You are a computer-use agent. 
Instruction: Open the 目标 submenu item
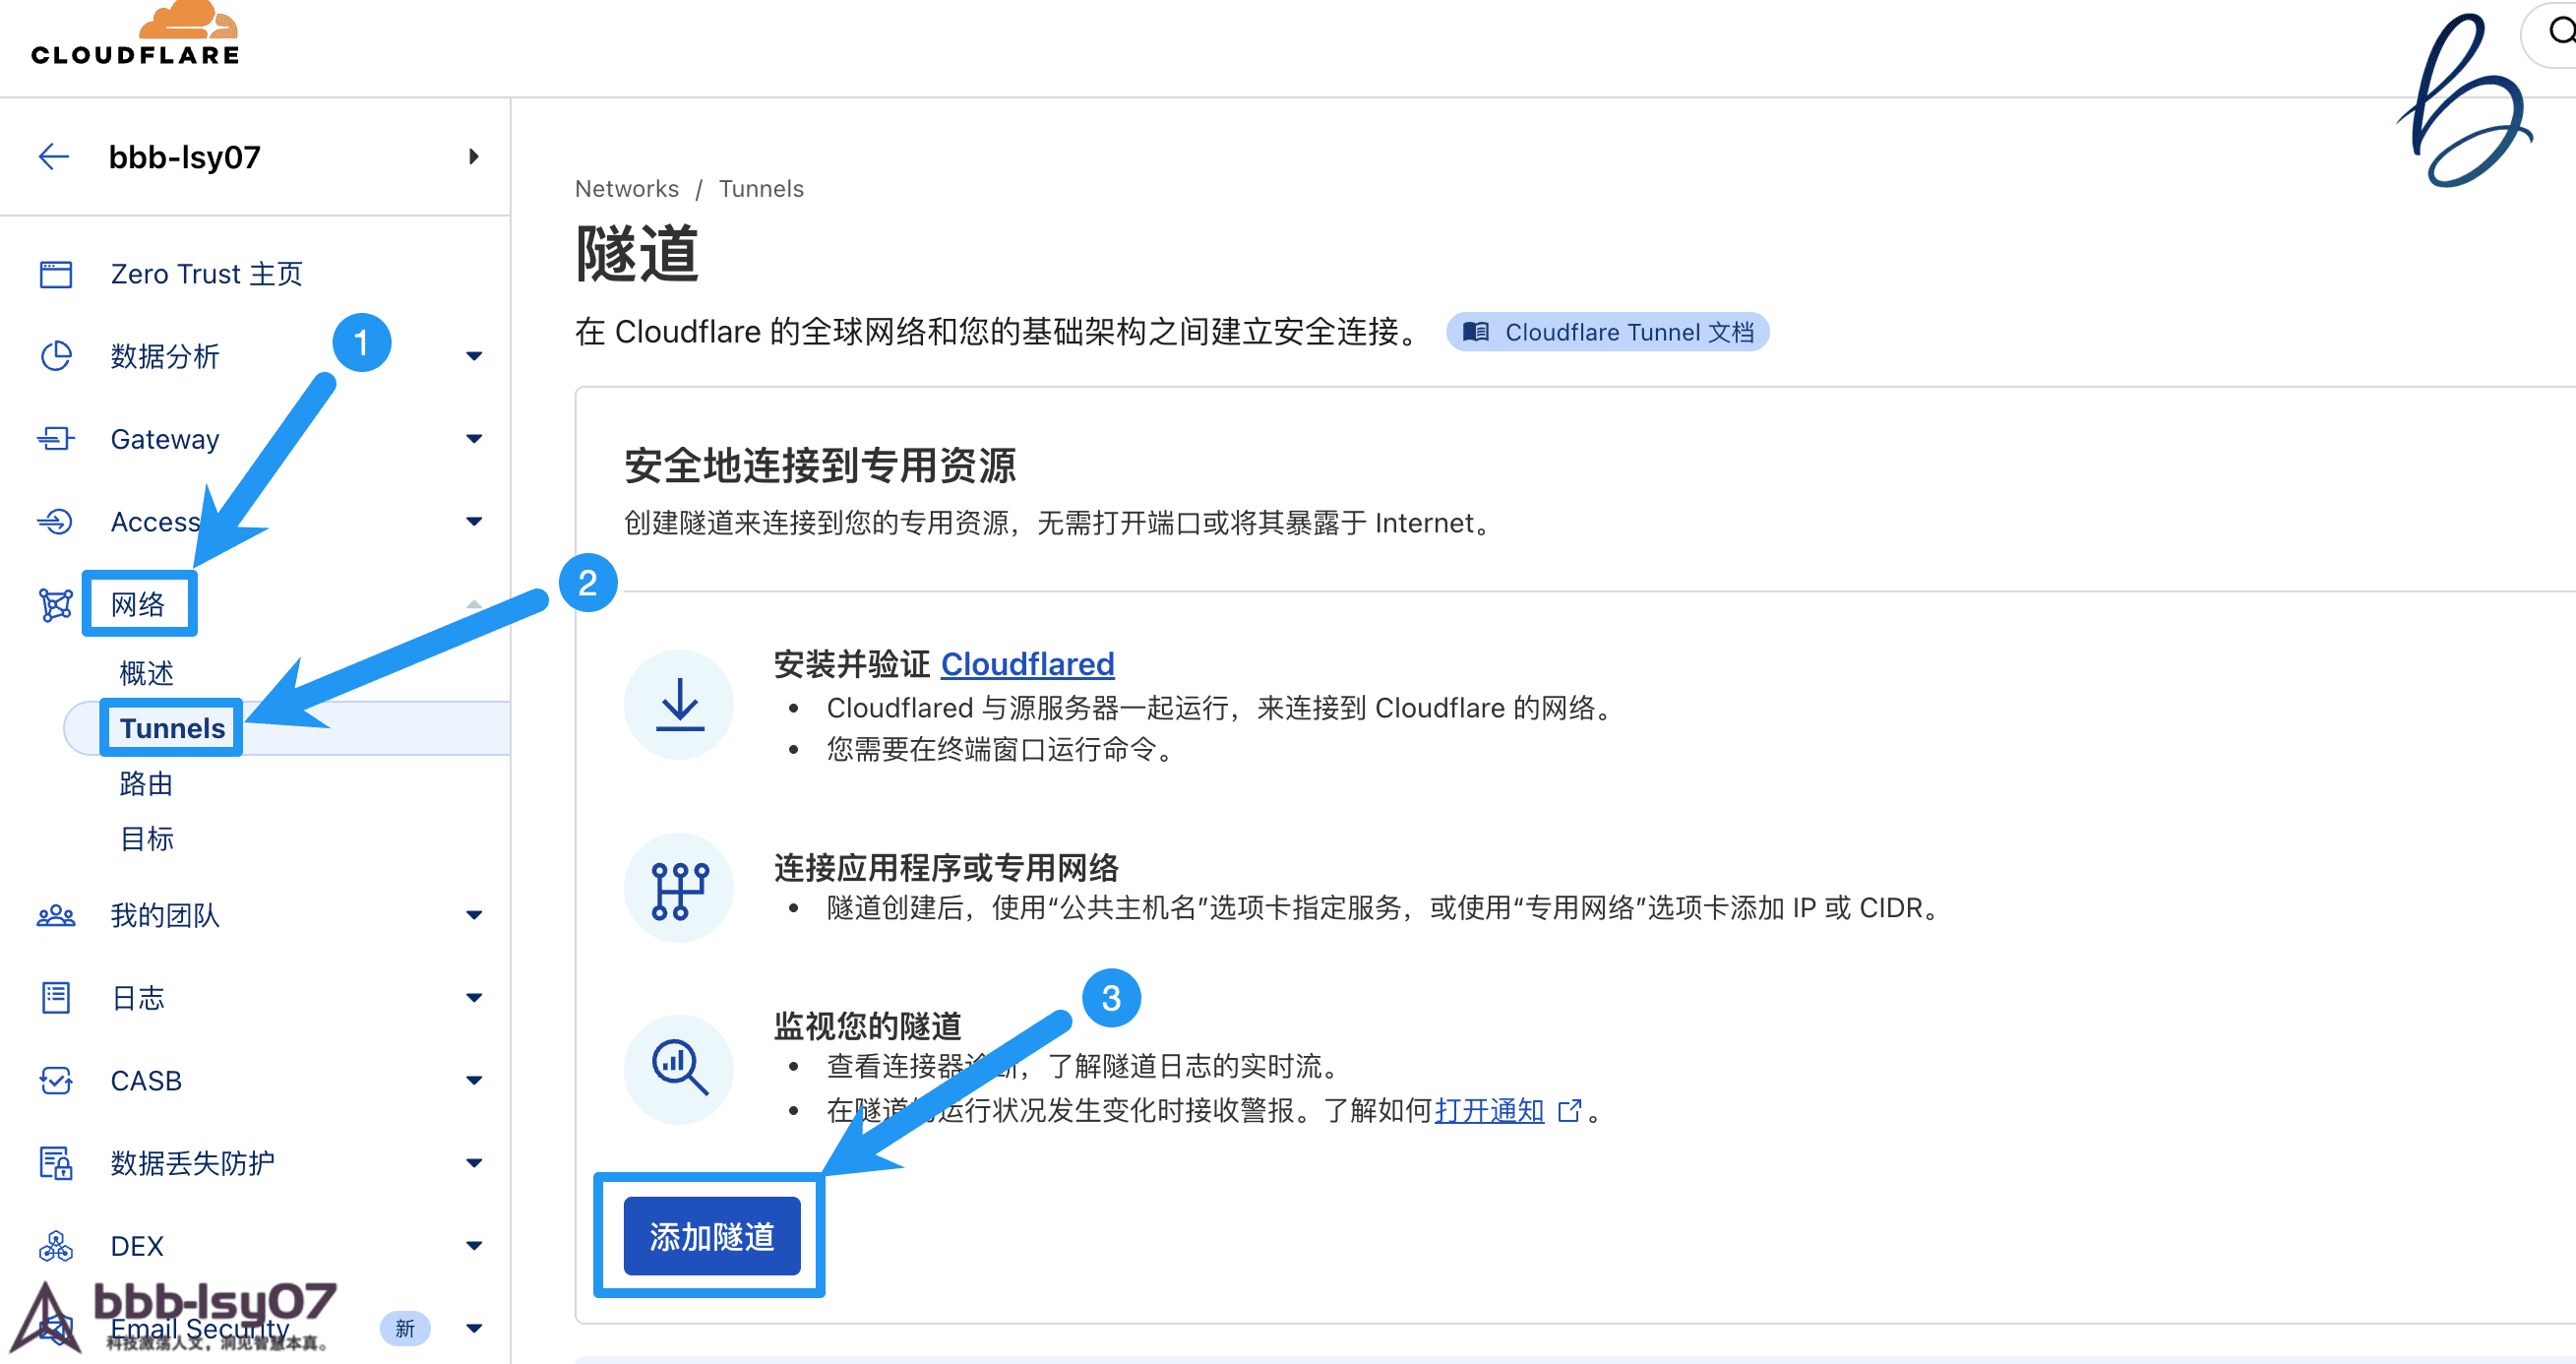pos(146,839)
